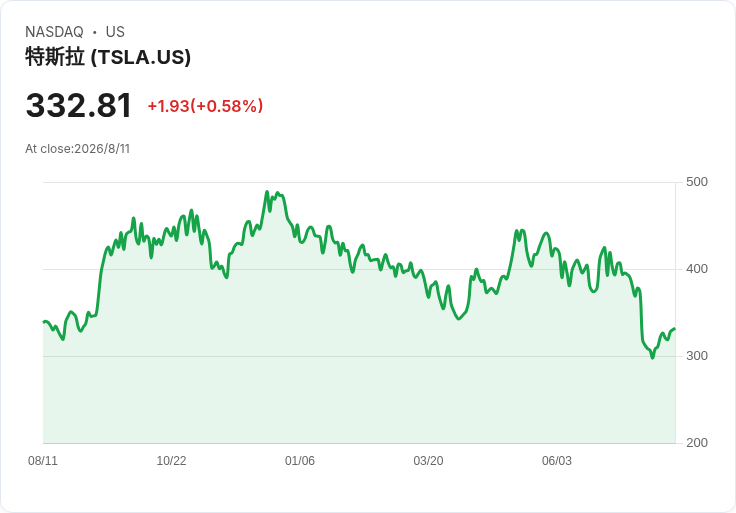This screenshot has height=513, width=736.
Task: Click the chart's highest peak near 500
Action: (x=267, y=192)
